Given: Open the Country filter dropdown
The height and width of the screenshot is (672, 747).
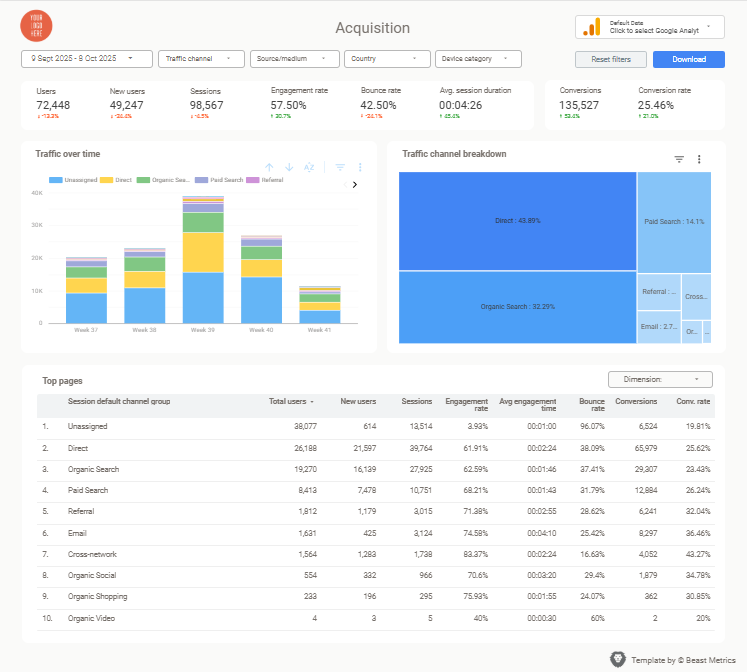Looking at the screenshot, I should [x=387, y=59].
